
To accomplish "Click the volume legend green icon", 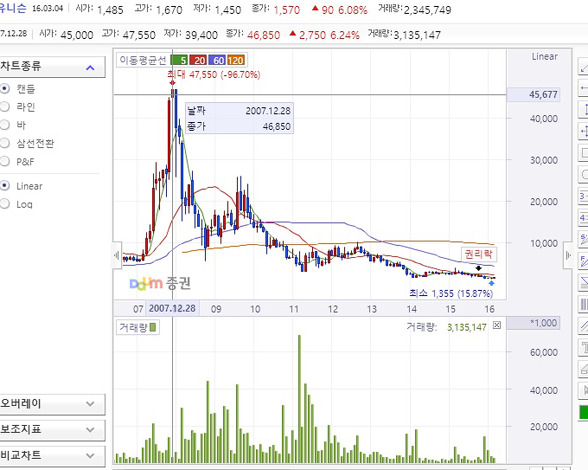I will pyautogui.click(x=153, y=327).
